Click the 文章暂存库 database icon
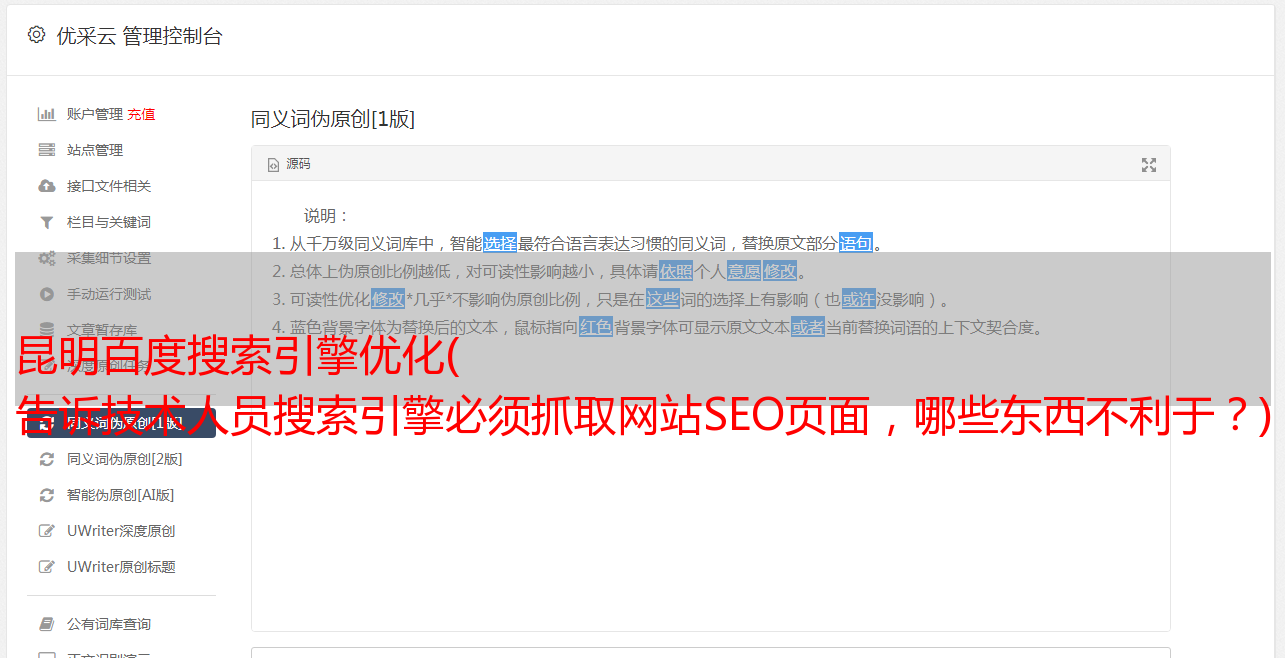The width and height of the screenshot is (1285, 658). 46,330
